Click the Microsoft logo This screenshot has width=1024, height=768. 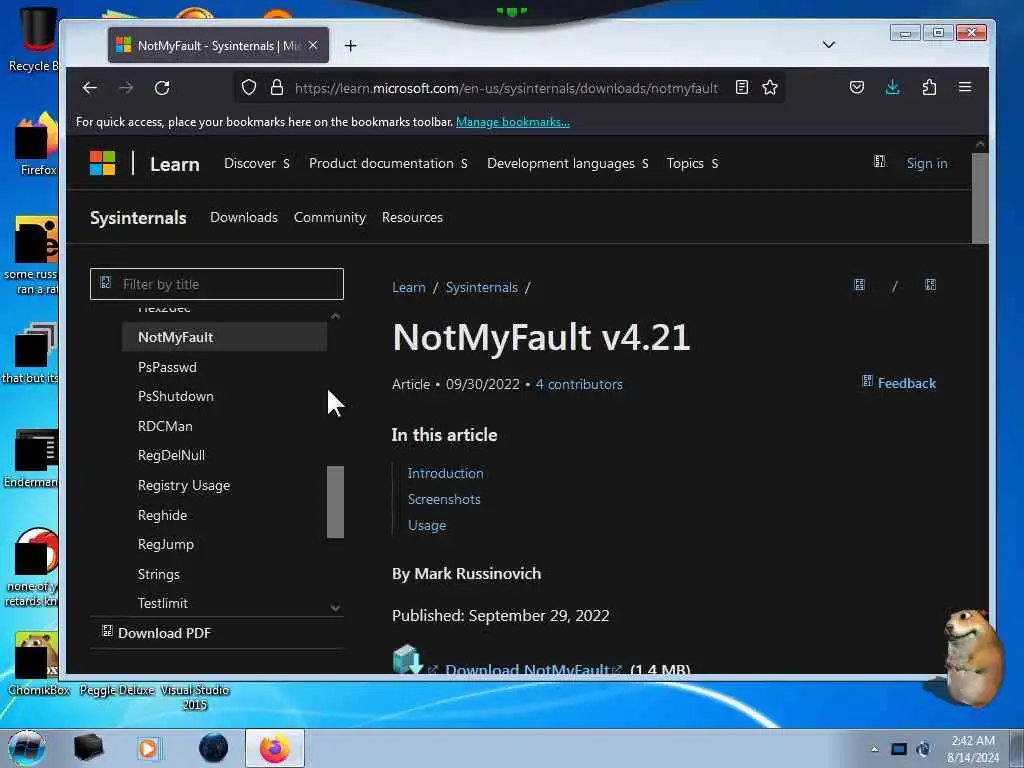[103, 163]
